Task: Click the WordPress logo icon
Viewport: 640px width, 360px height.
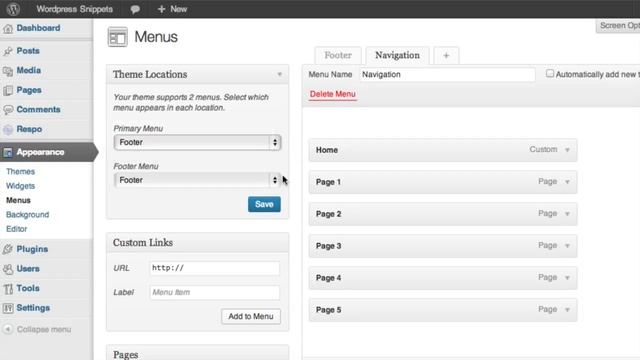Action: (13, 9)
